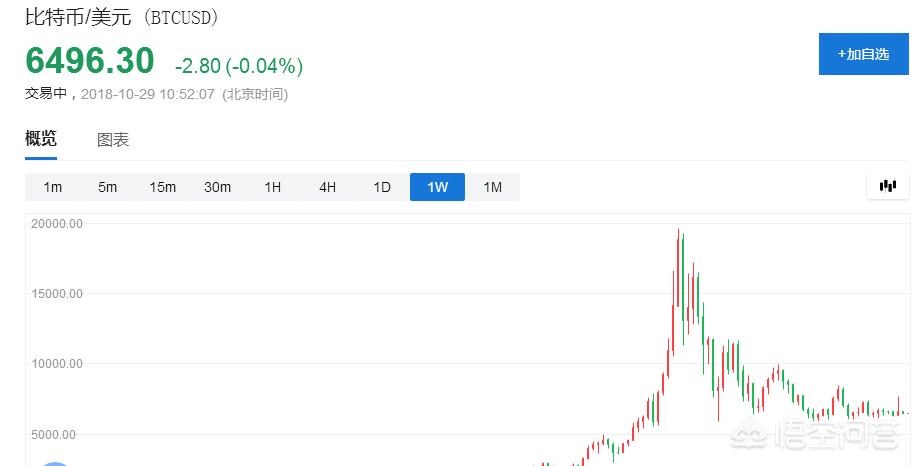
Task: Add BTCUSD to watchlist via +加自选
Action: [x=863, y=54]
